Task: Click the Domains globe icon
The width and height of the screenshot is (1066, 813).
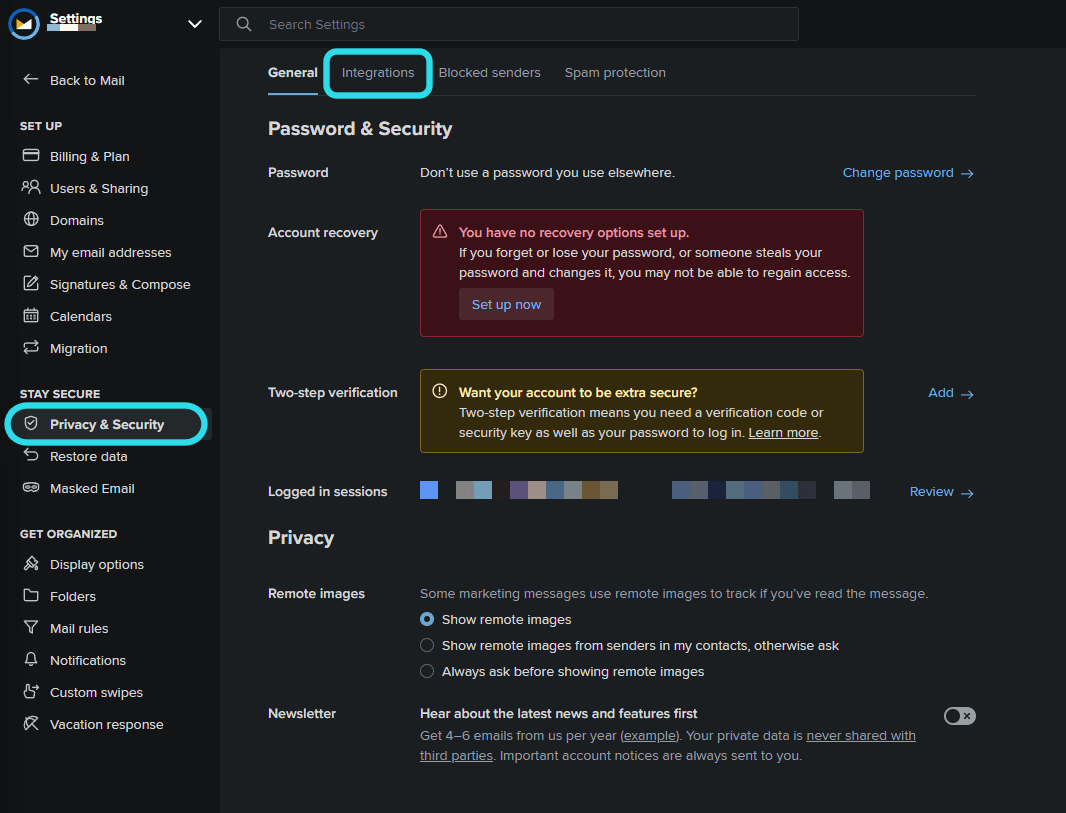Action: tap(31, 220)
